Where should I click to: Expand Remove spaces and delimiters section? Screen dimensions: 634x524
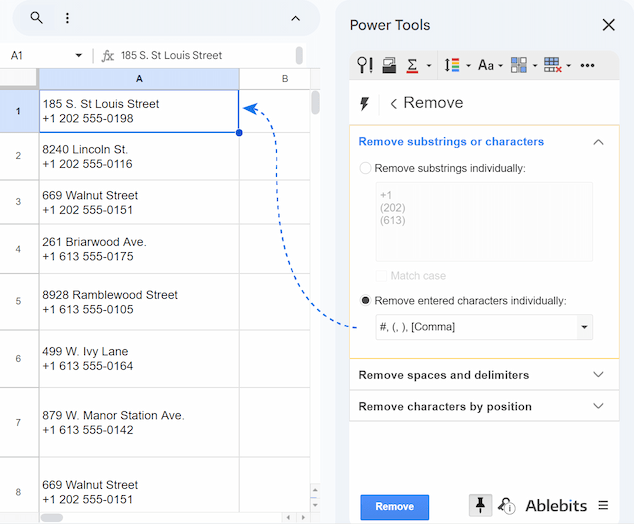coord(484,375)
